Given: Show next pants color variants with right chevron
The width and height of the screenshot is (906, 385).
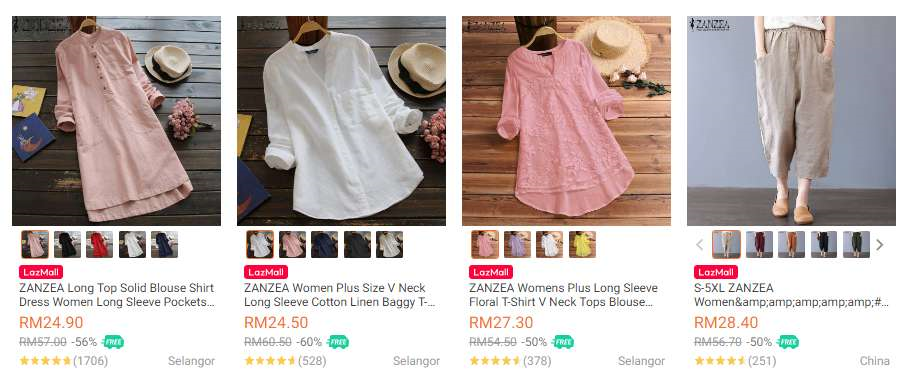Looking at the screenshot, I should tap(879, 245).
